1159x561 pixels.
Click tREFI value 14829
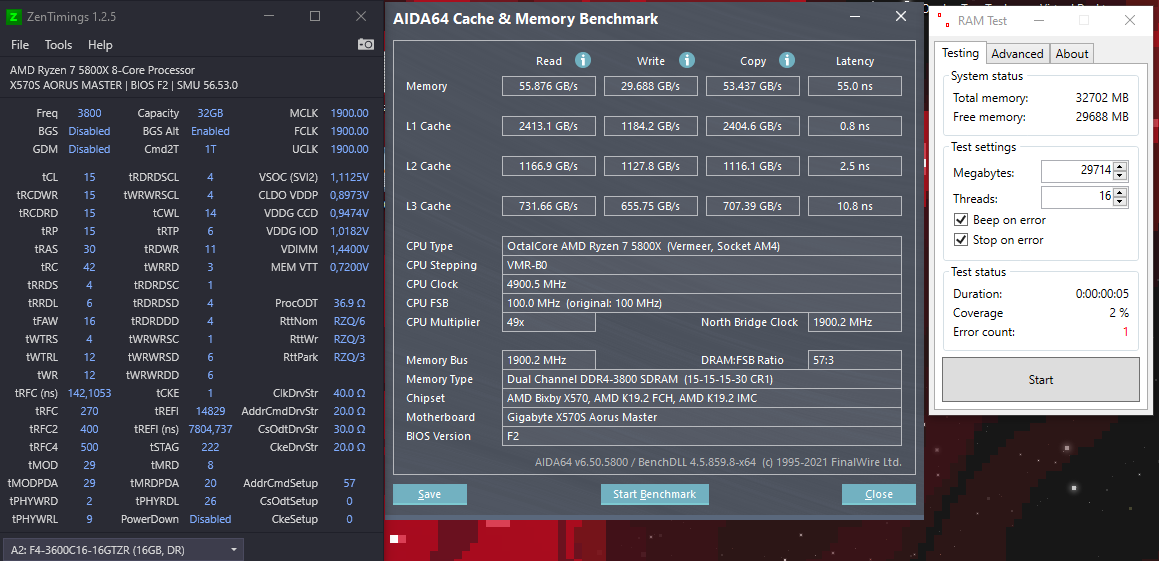click(211, 411)
